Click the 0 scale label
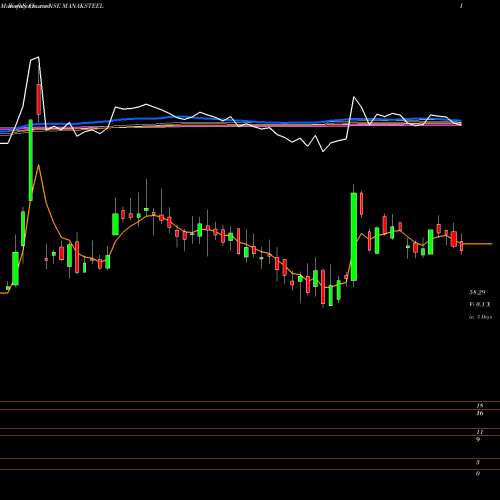The width and height of the screenshot is (500, 500). point(478,473)
